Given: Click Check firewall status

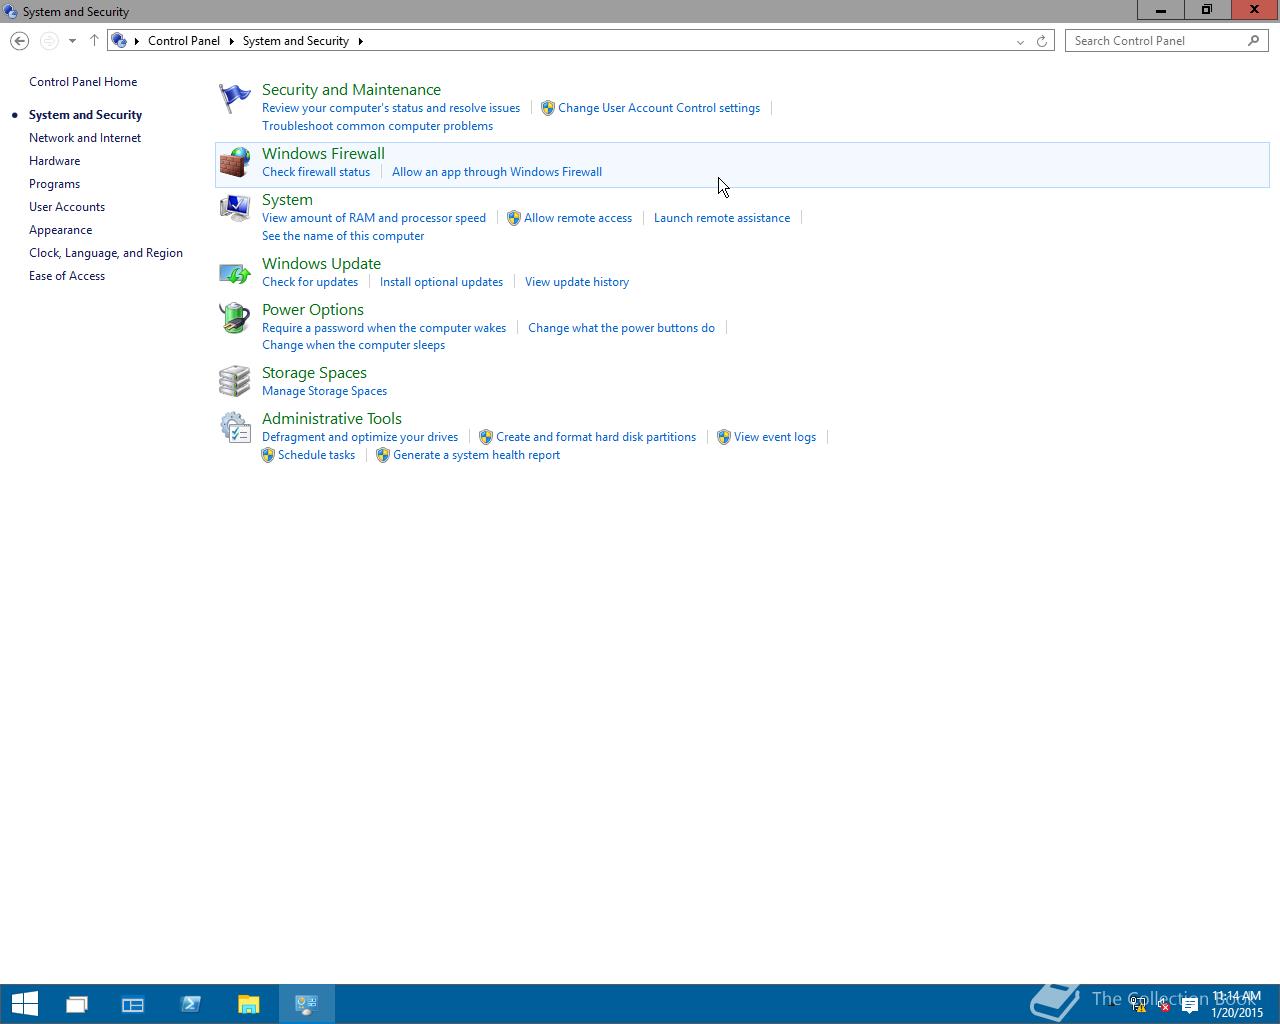Looking at the screenshot, I should point(316,172).
